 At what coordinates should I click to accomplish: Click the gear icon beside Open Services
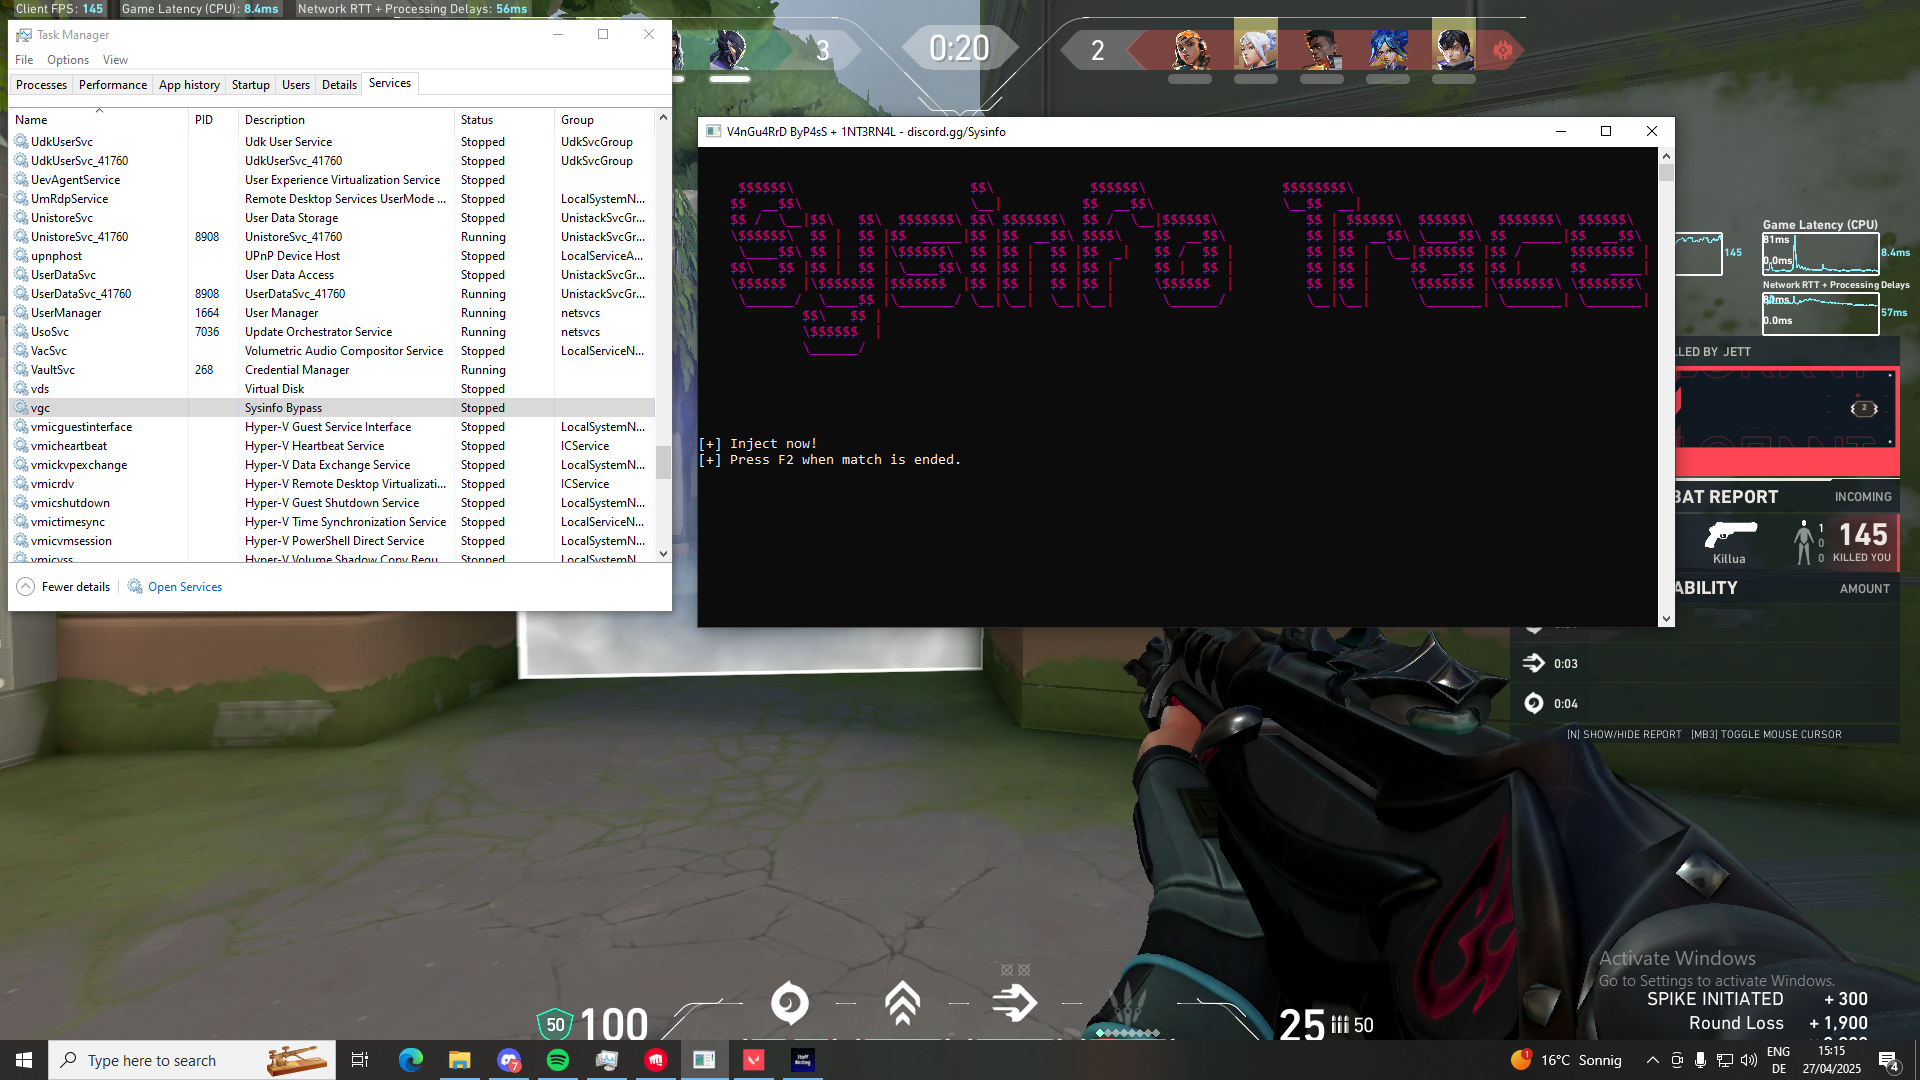[x=135, y=587]
